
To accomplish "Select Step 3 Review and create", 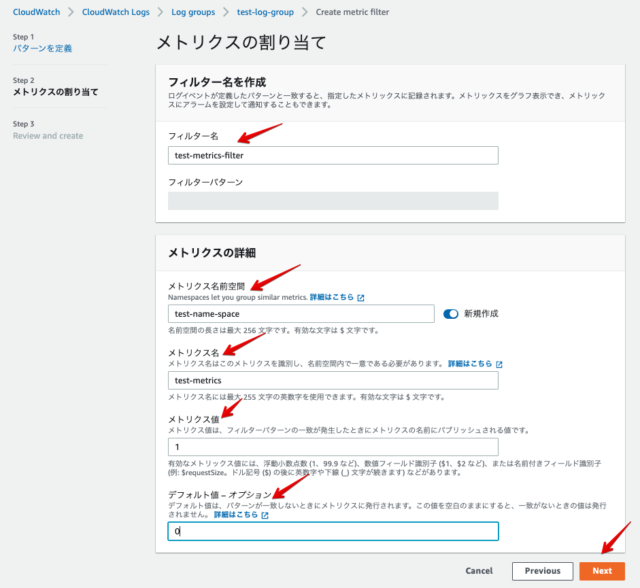I will pos(48,135).
